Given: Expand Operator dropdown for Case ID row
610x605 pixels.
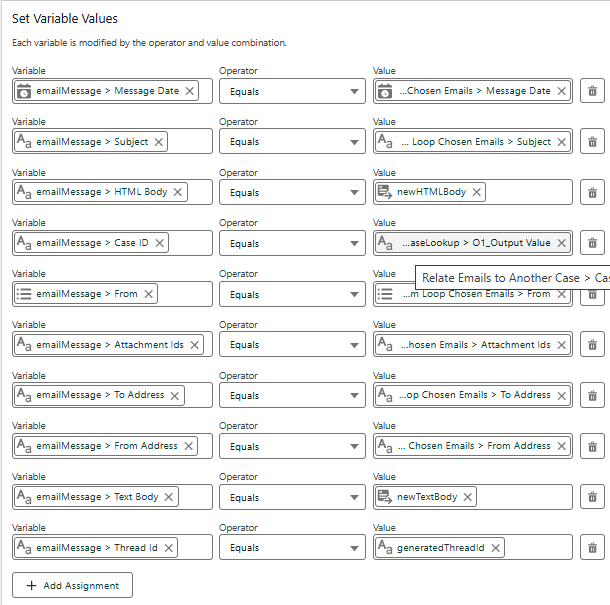Looking at the screenshot, I should (292, 243).
